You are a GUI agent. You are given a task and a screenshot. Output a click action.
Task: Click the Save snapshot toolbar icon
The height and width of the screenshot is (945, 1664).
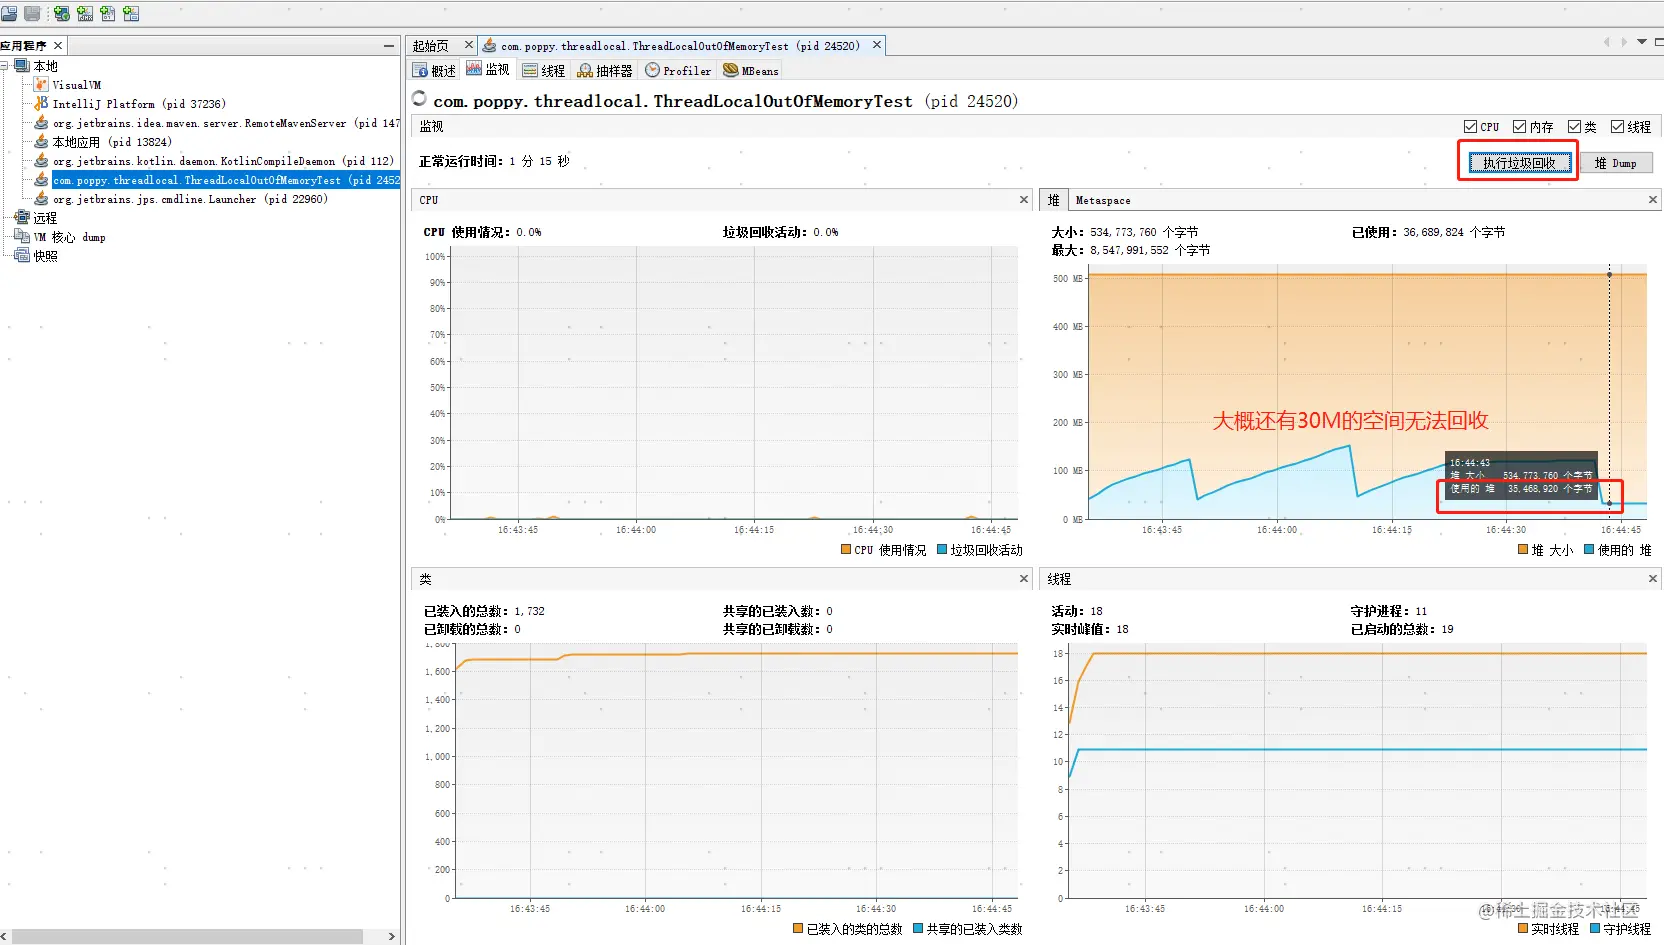tap(32, 14)
